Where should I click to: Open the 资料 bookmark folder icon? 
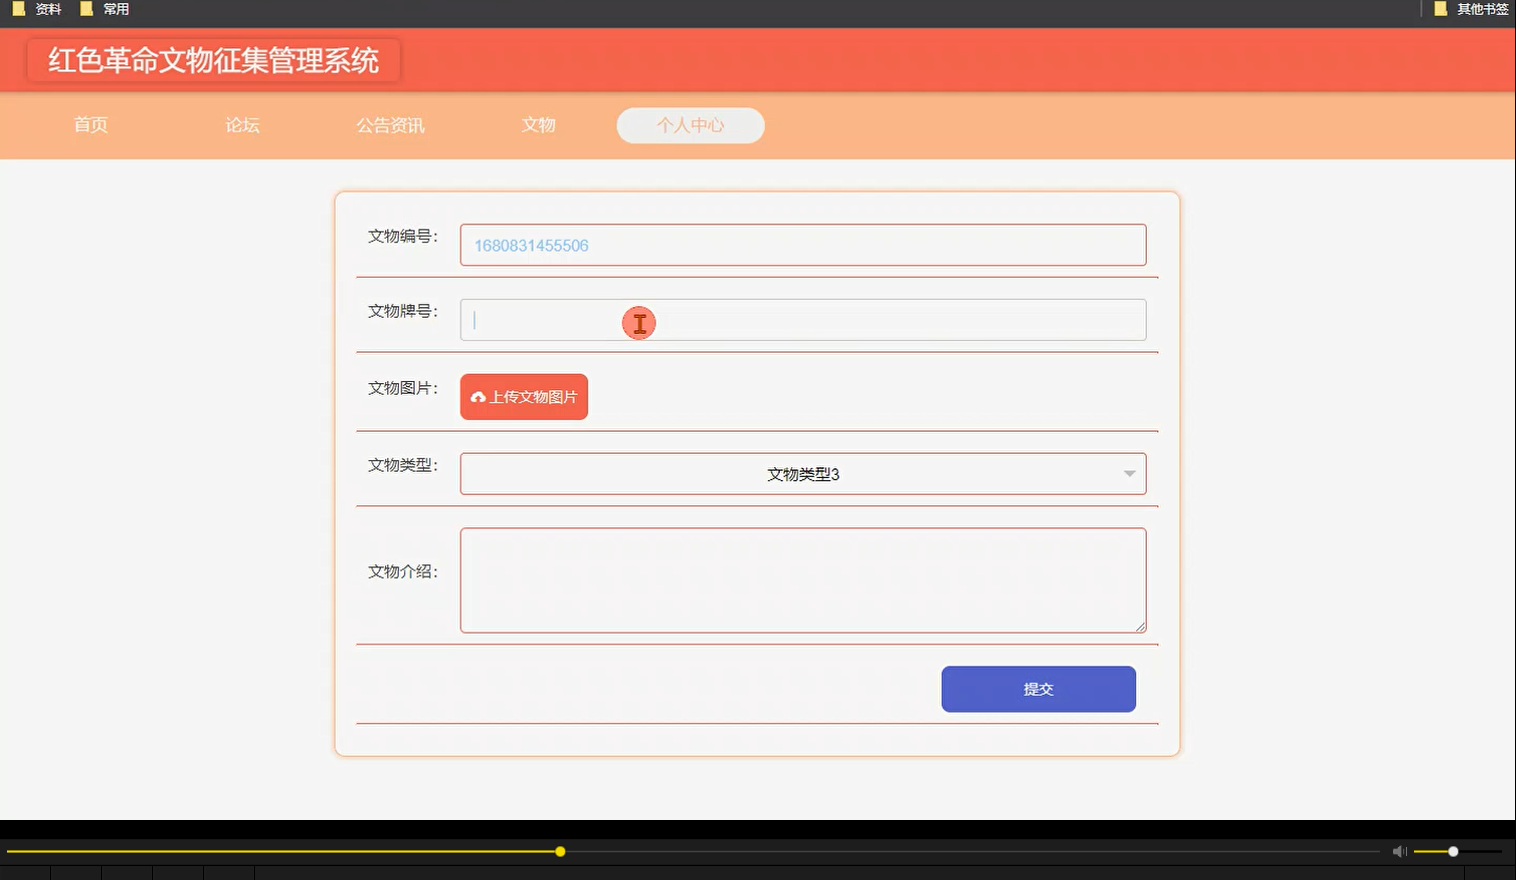pyautogui.click(x=17, y=8)
